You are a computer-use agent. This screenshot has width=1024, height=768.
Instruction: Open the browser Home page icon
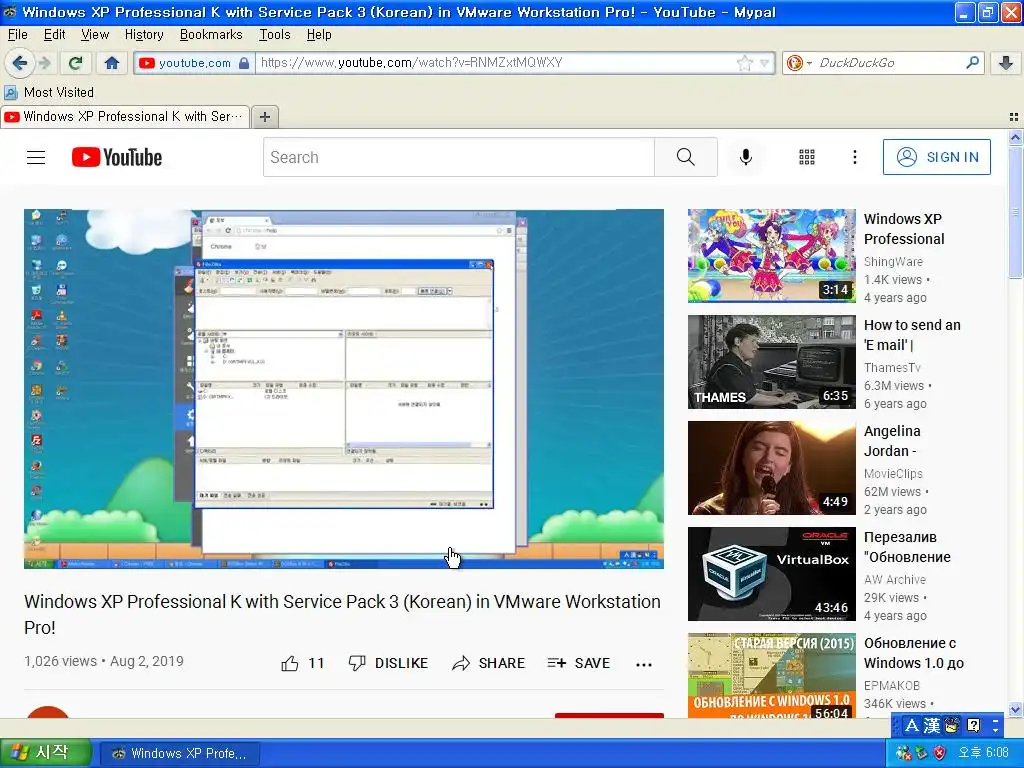pyautogui.click(x=112, y=63)
